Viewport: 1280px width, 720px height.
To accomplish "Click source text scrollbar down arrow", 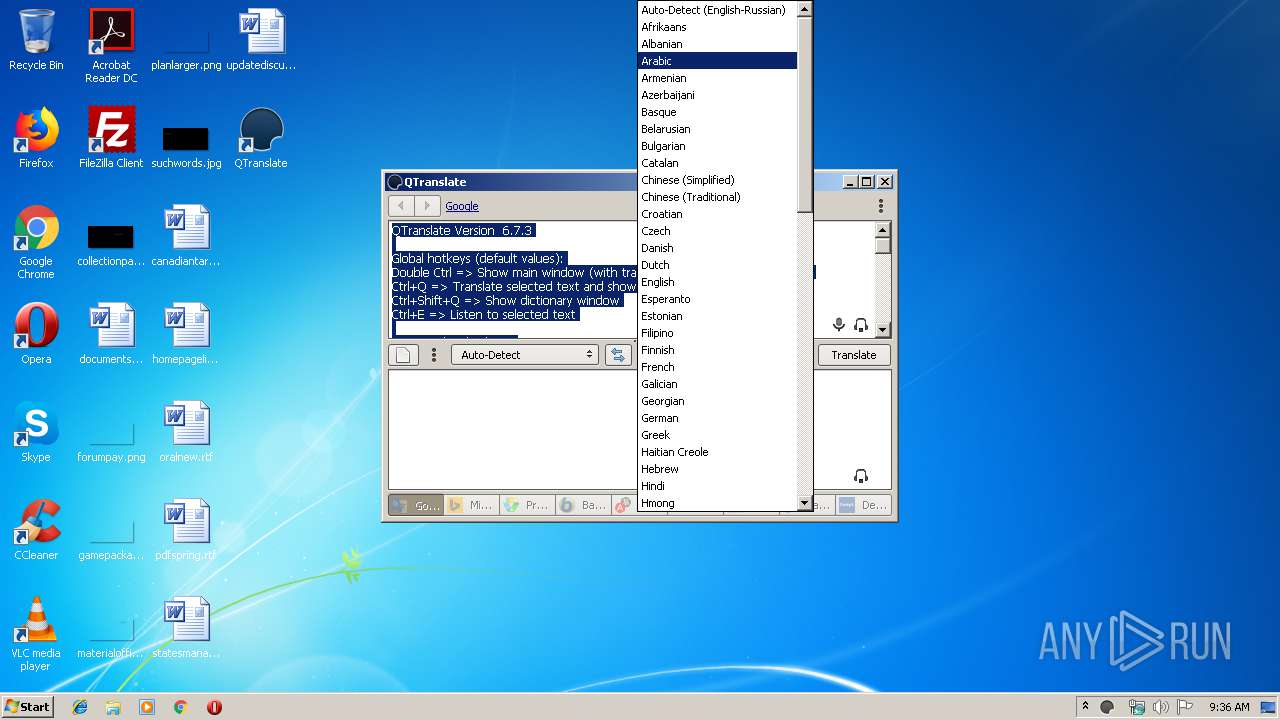I will [883, 330].
